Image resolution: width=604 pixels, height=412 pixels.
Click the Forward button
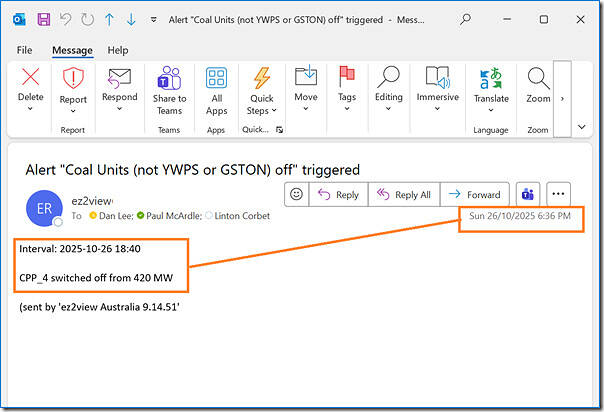474,195
